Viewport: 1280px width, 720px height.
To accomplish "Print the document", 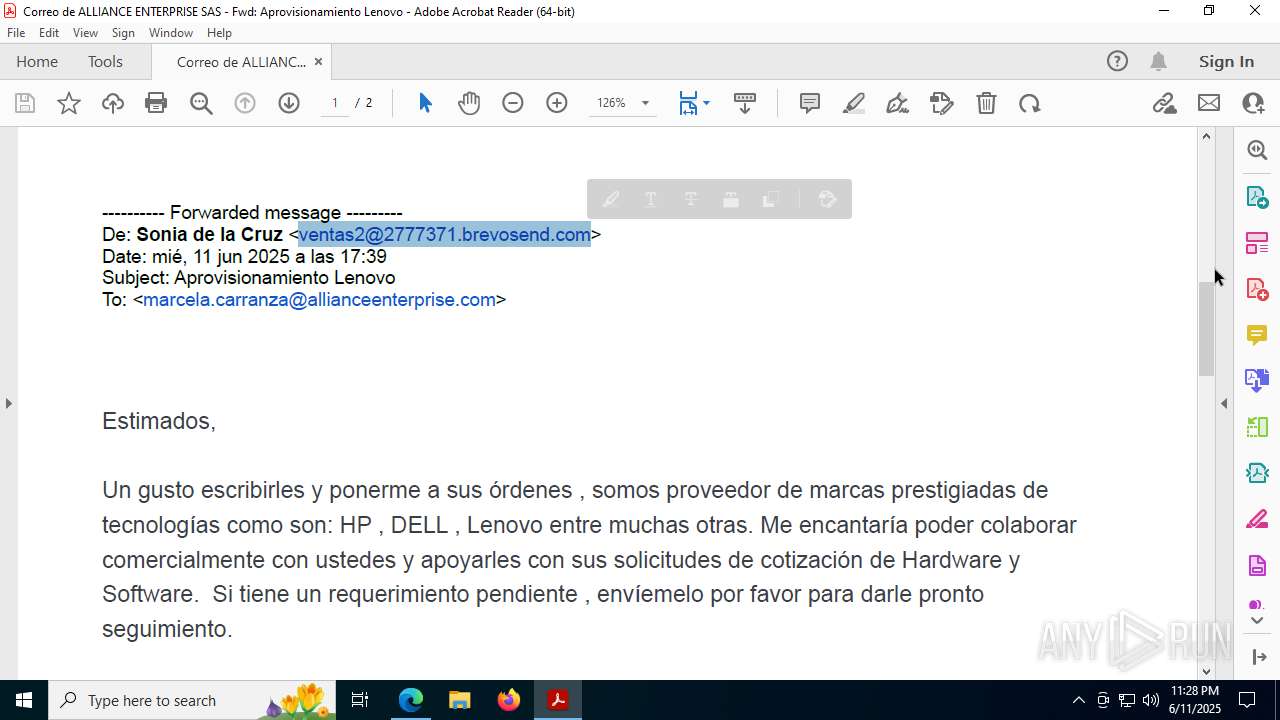I will [156, 103].
